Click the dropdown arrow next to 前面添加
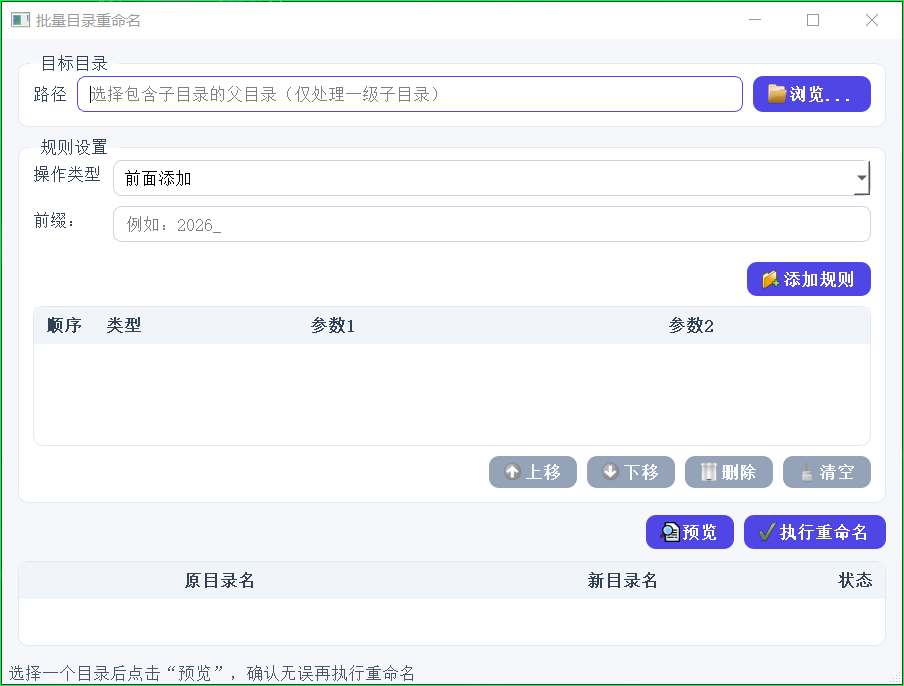This screenshot has width=904, height=686. click(x=861, y=177)
